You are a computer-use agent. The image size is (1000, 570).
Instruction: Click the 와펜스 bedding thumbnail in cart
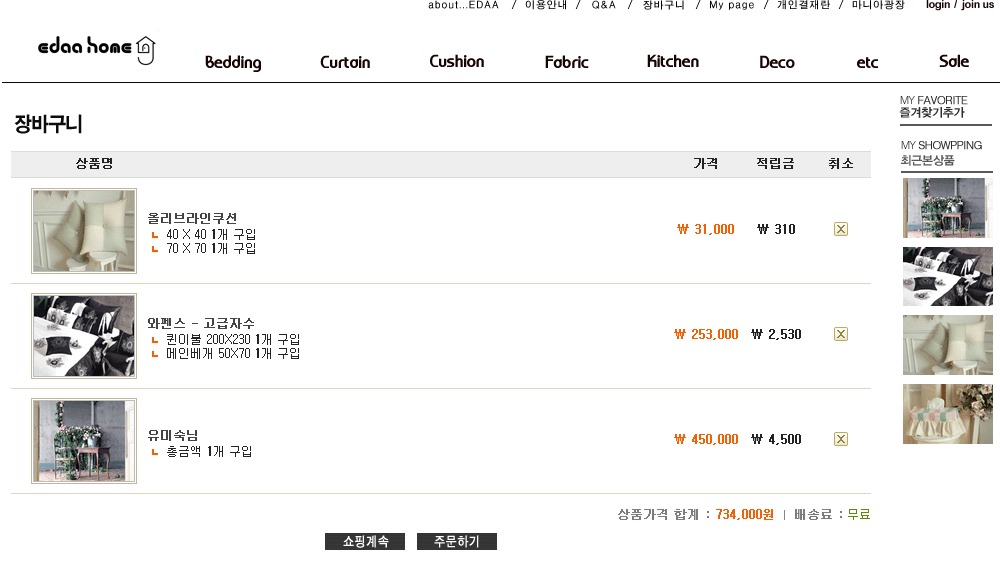84,336
